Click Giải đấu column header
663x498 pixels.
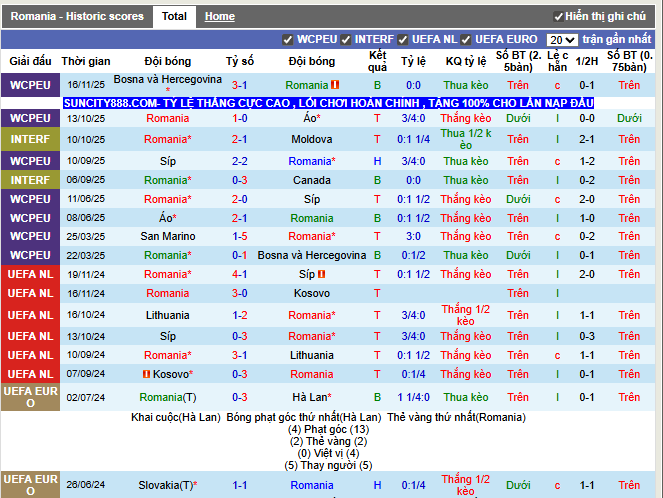[30, 61]
